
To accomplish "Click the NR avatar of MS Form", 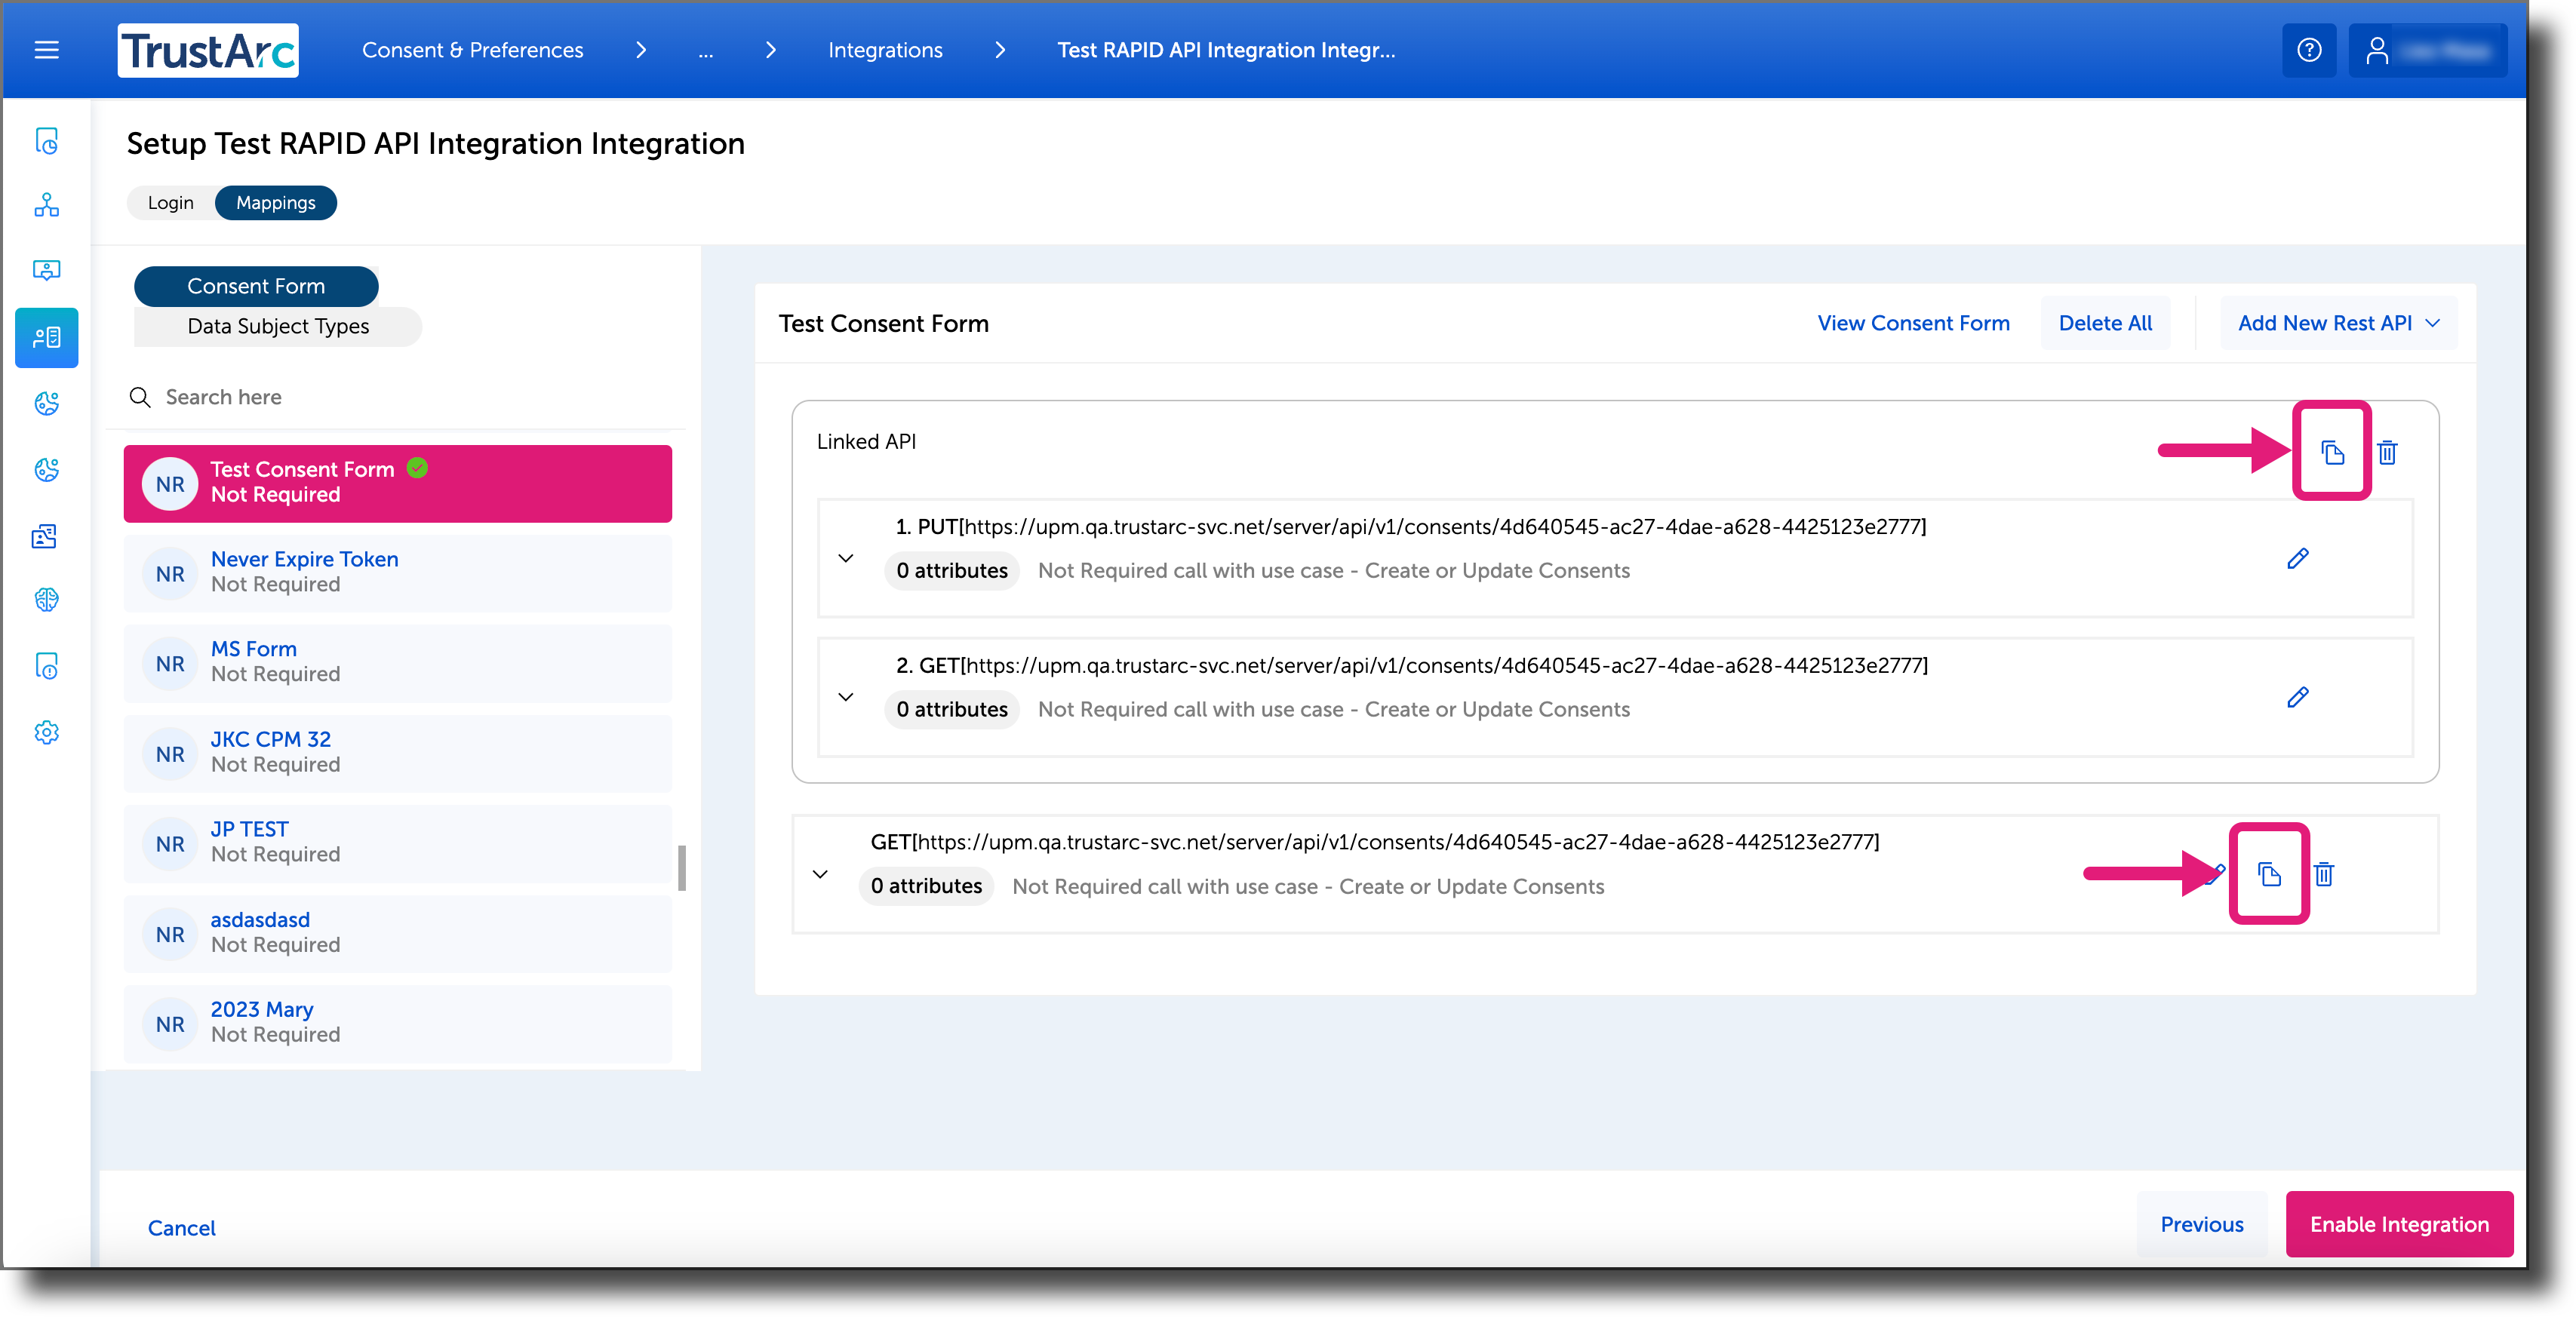I will pos(170,664).
